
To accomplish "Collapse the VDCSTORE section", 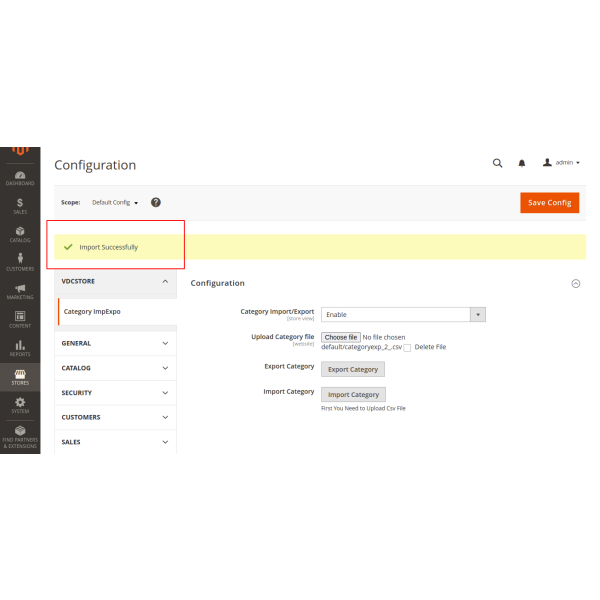I will (117, 282).
